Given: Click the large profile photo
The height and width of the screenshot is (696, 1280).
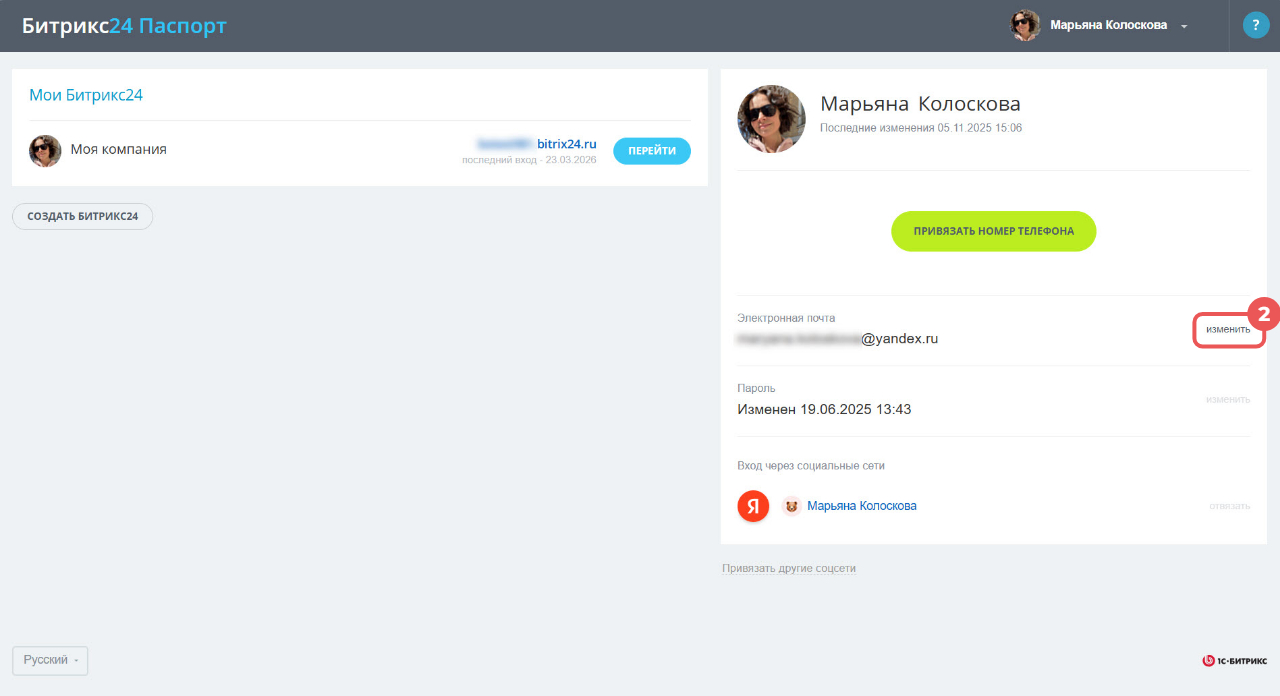Looking at the screenshot, I should click(772, 119).
